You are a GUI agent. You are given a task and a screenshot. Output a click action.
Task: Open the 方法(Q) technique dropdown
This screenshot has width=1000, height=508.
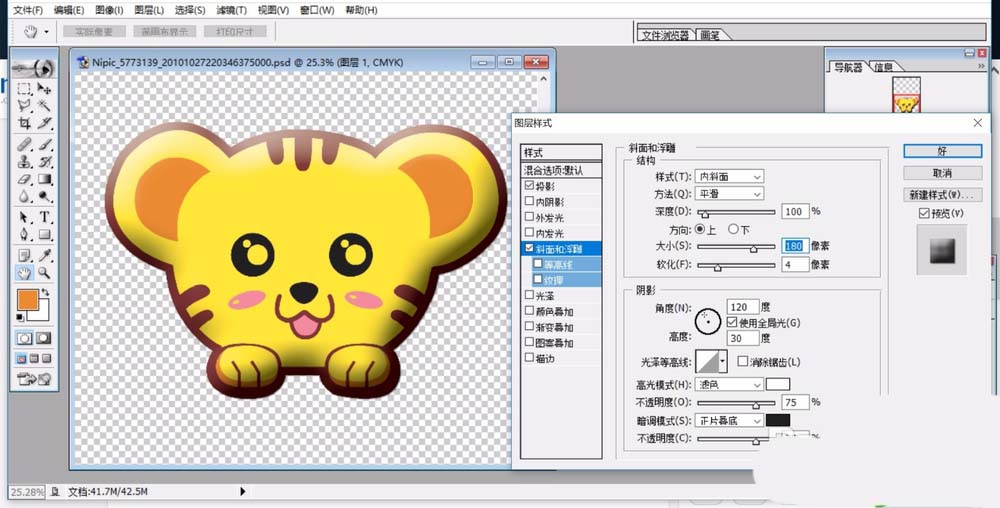click(729, 194)
